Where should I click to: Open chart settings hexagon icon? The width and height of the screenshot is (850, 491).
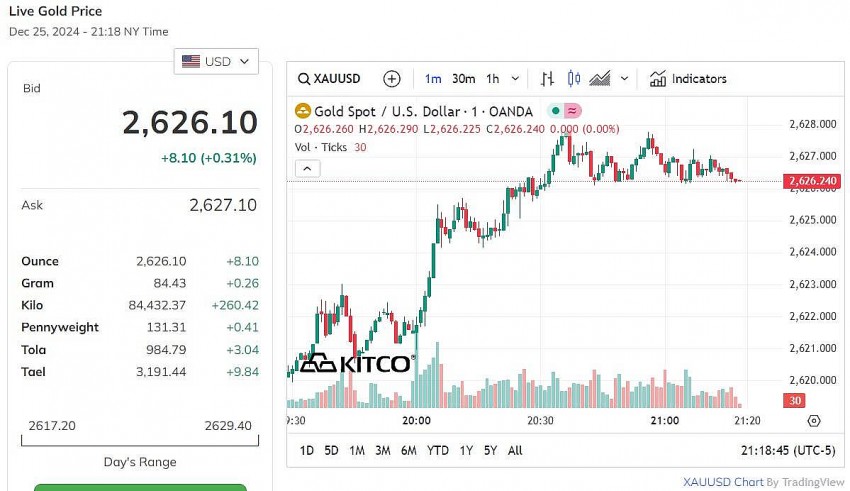tap(814, 421)
